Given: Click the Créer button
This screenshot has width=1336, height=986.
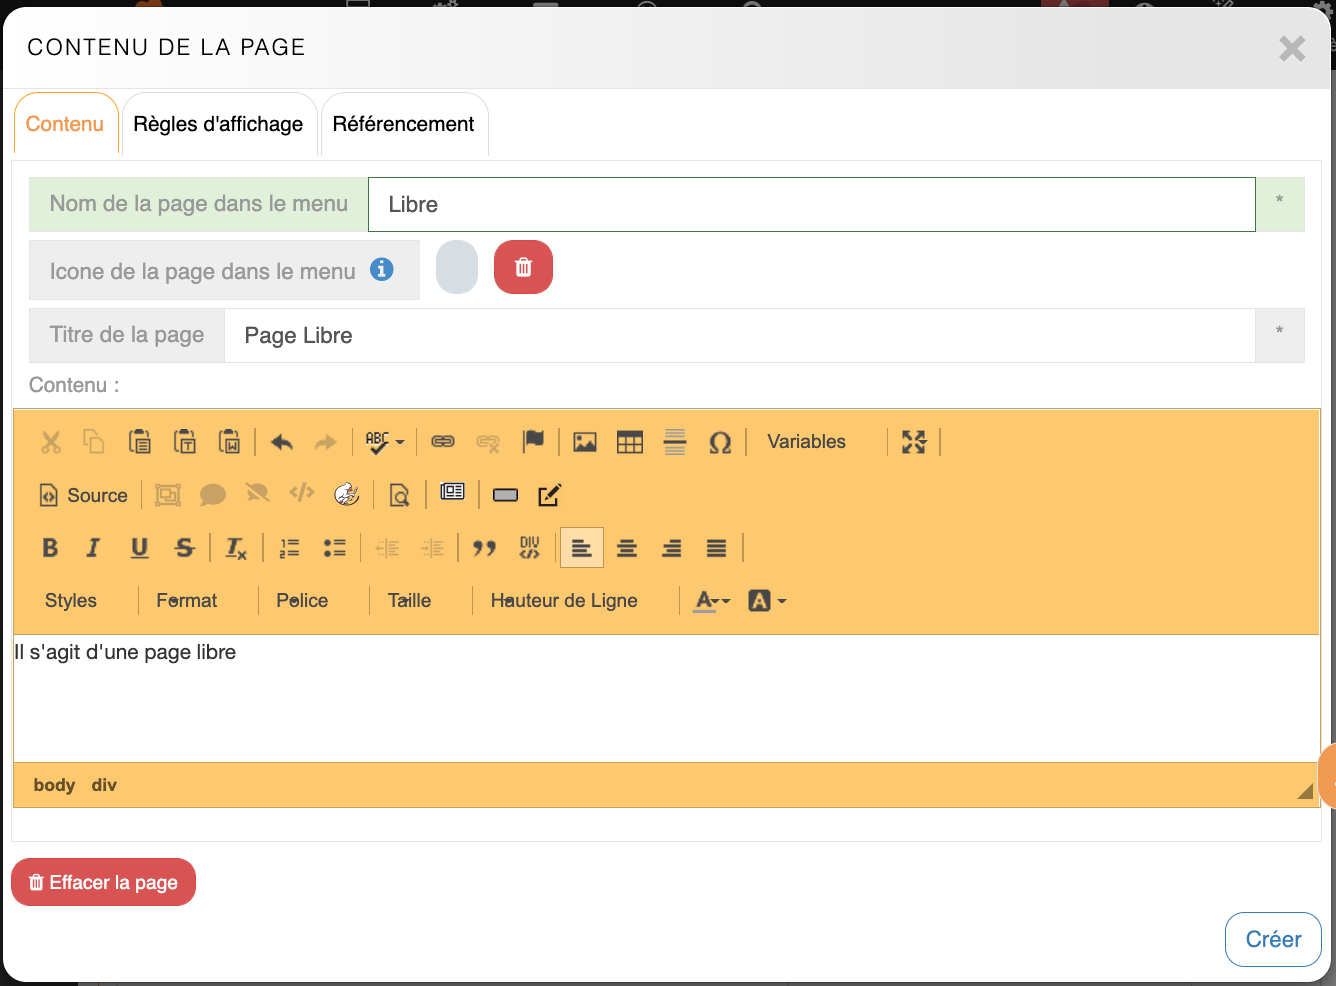Looking at the screenshot, I should click(x=1273, y=939).
